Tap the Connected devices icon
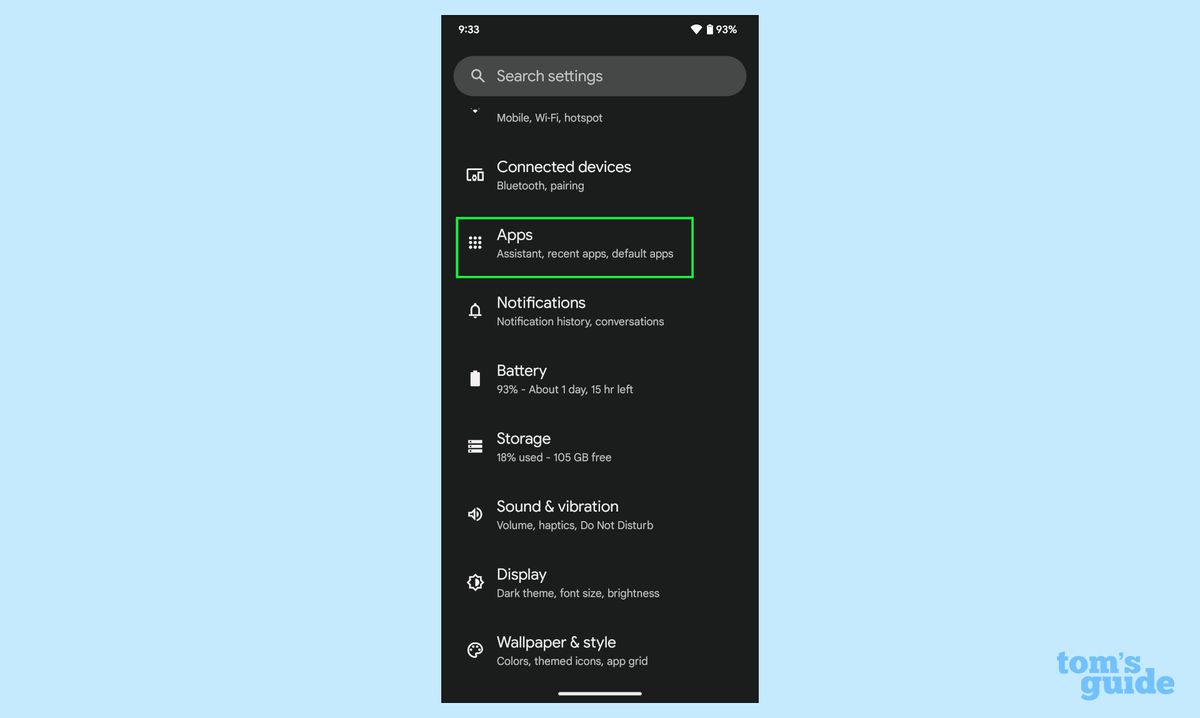The width and height of the screenshot is (1200, 718). click(475, 174)
